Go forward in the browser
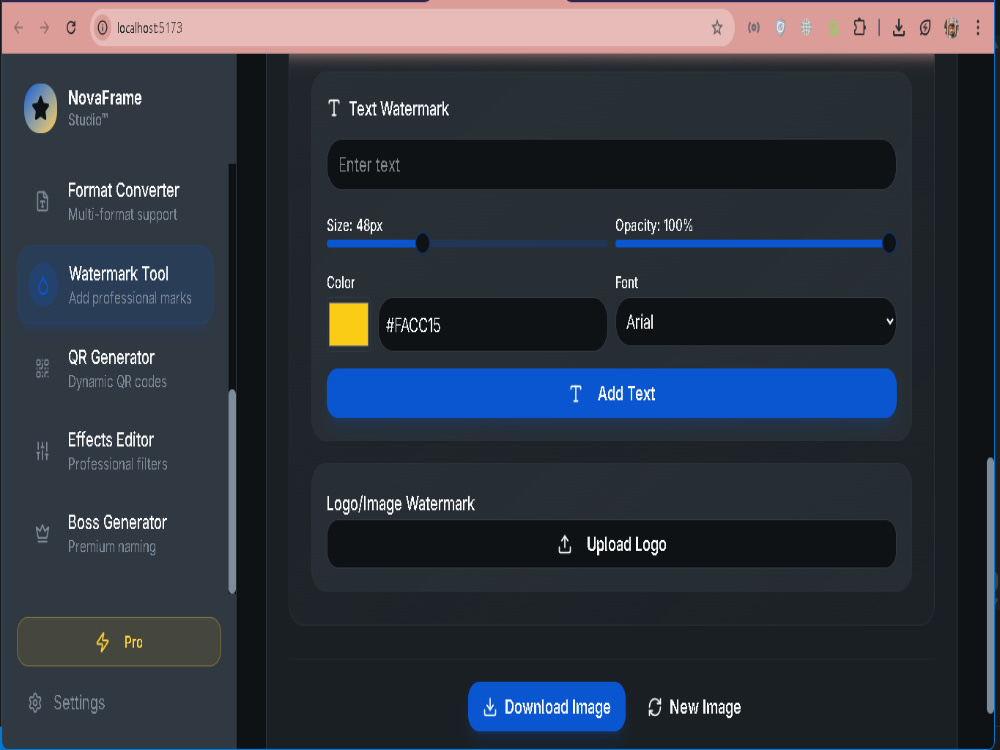Viewport: 1000px width, 750px height. pyautogui.click(x=44, y=27)
